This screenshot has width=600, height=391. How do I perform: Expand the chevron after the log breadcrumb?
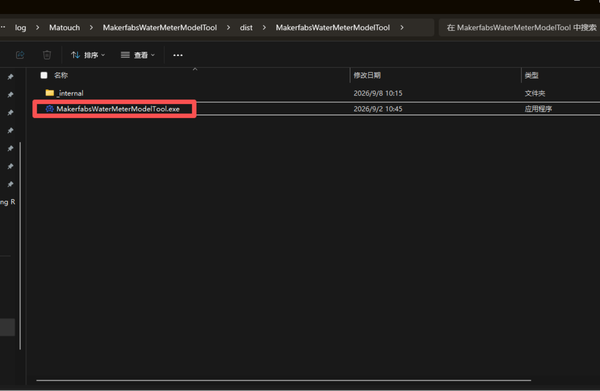[37, 28]
